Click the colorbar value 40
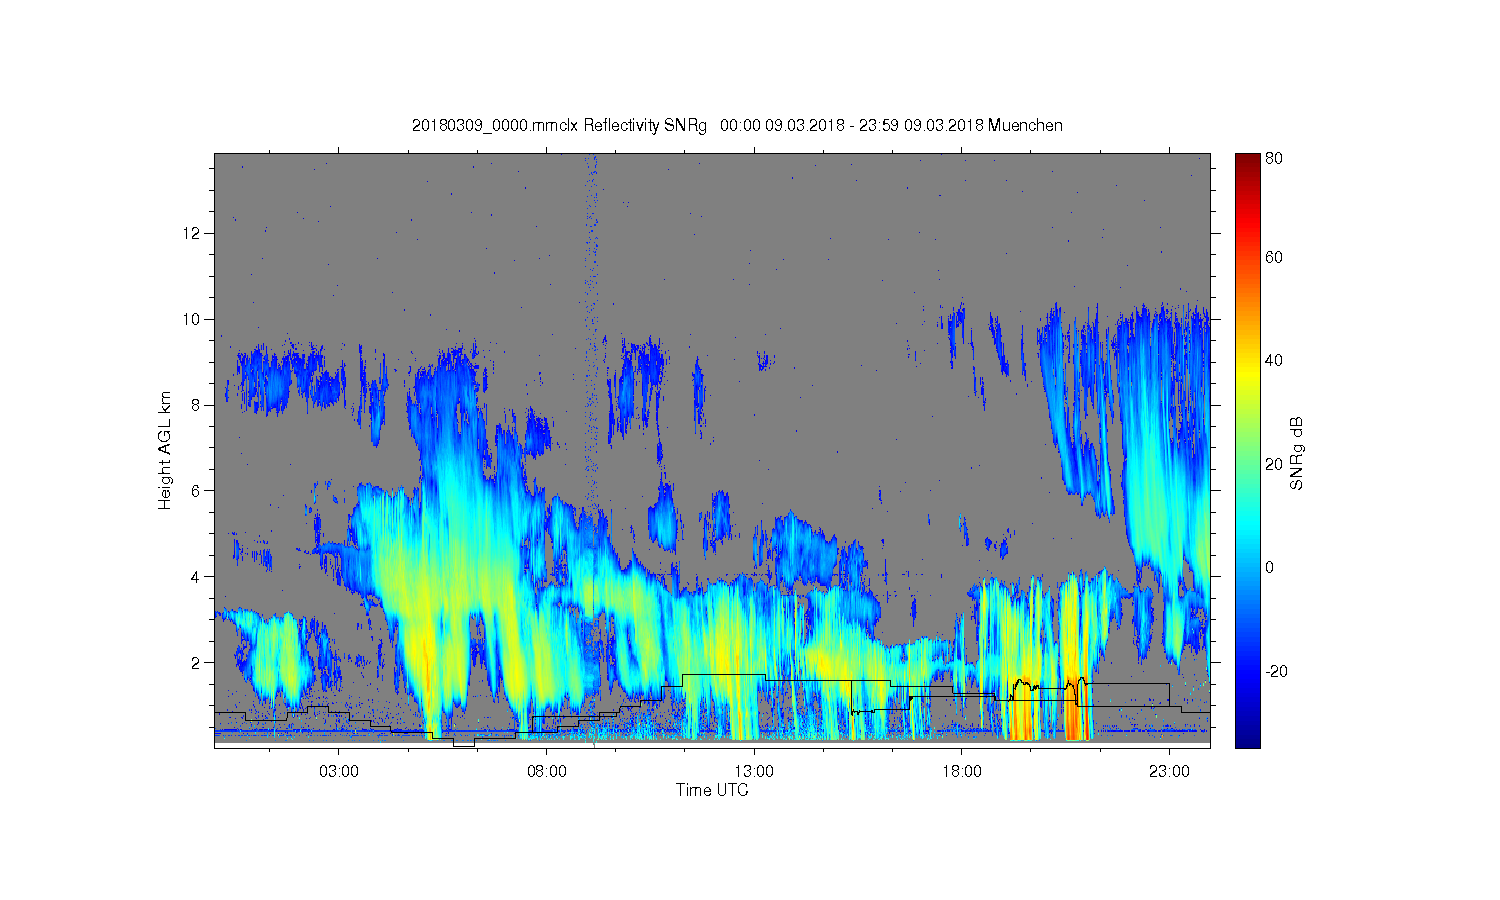Image resolution: width=1500 pixels, height=900 pixels. coord(1274,361)
